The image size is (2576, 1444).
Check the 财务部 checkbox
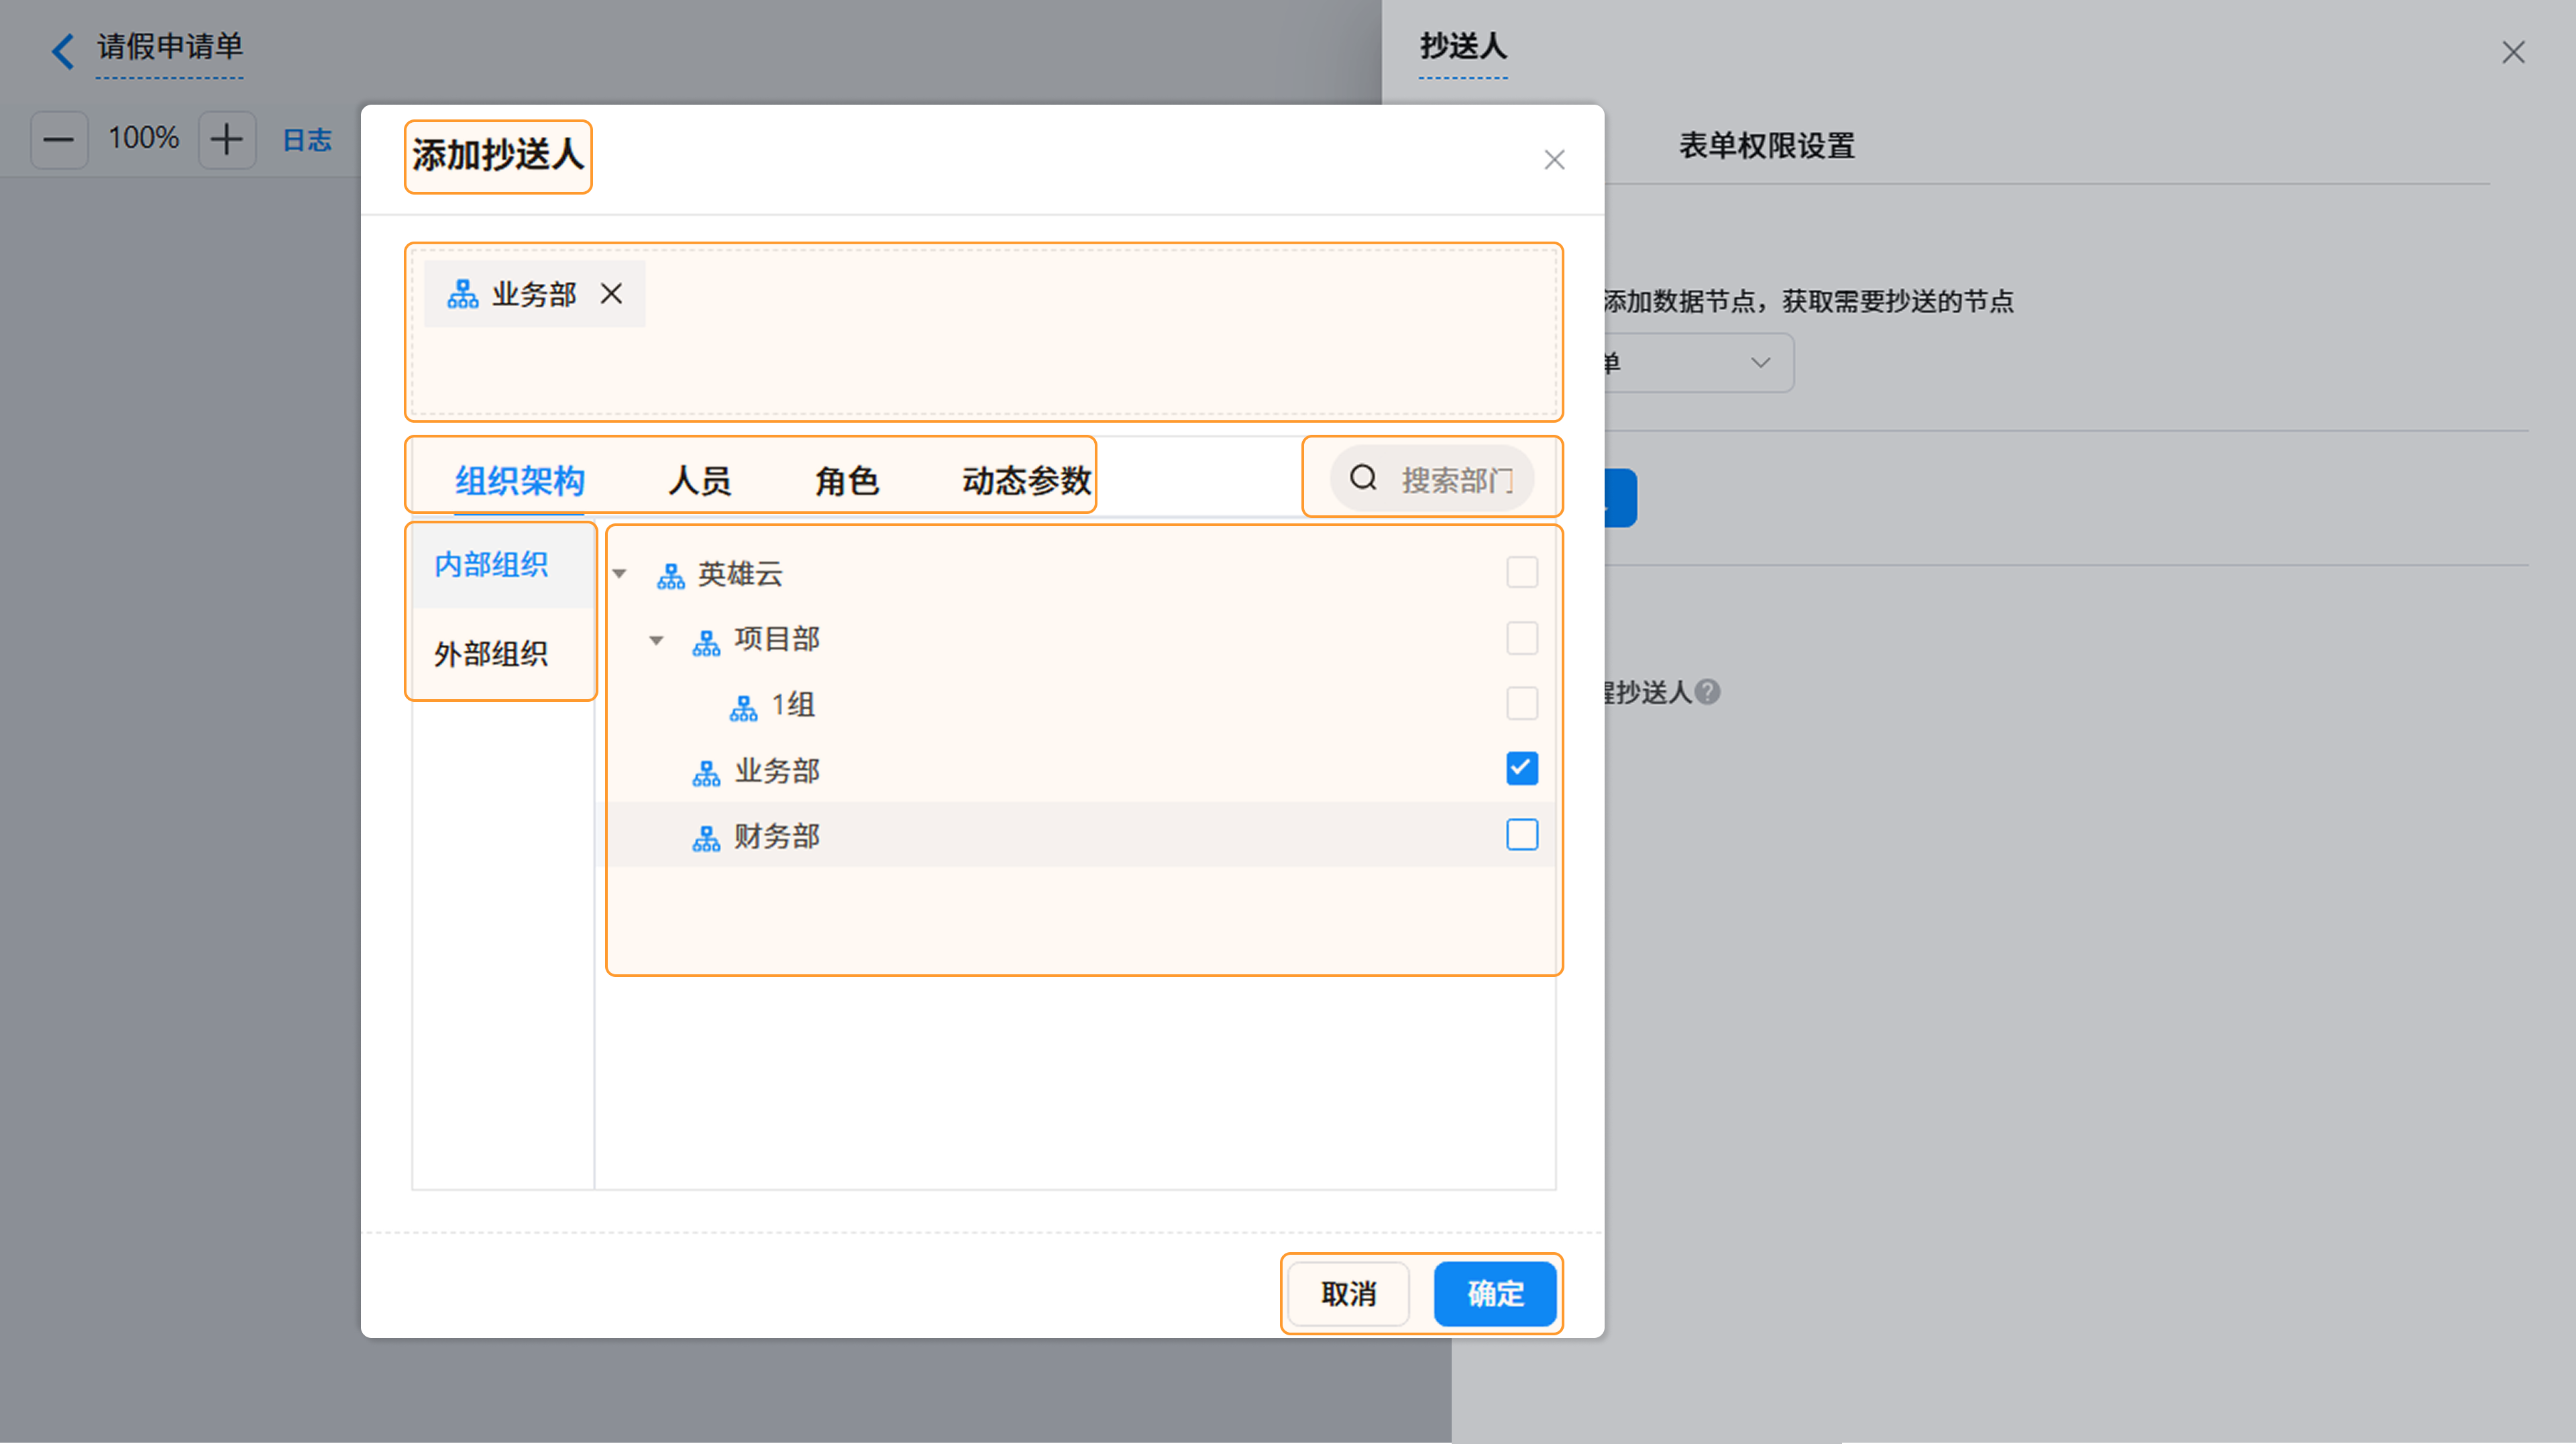click(1521, 835)
